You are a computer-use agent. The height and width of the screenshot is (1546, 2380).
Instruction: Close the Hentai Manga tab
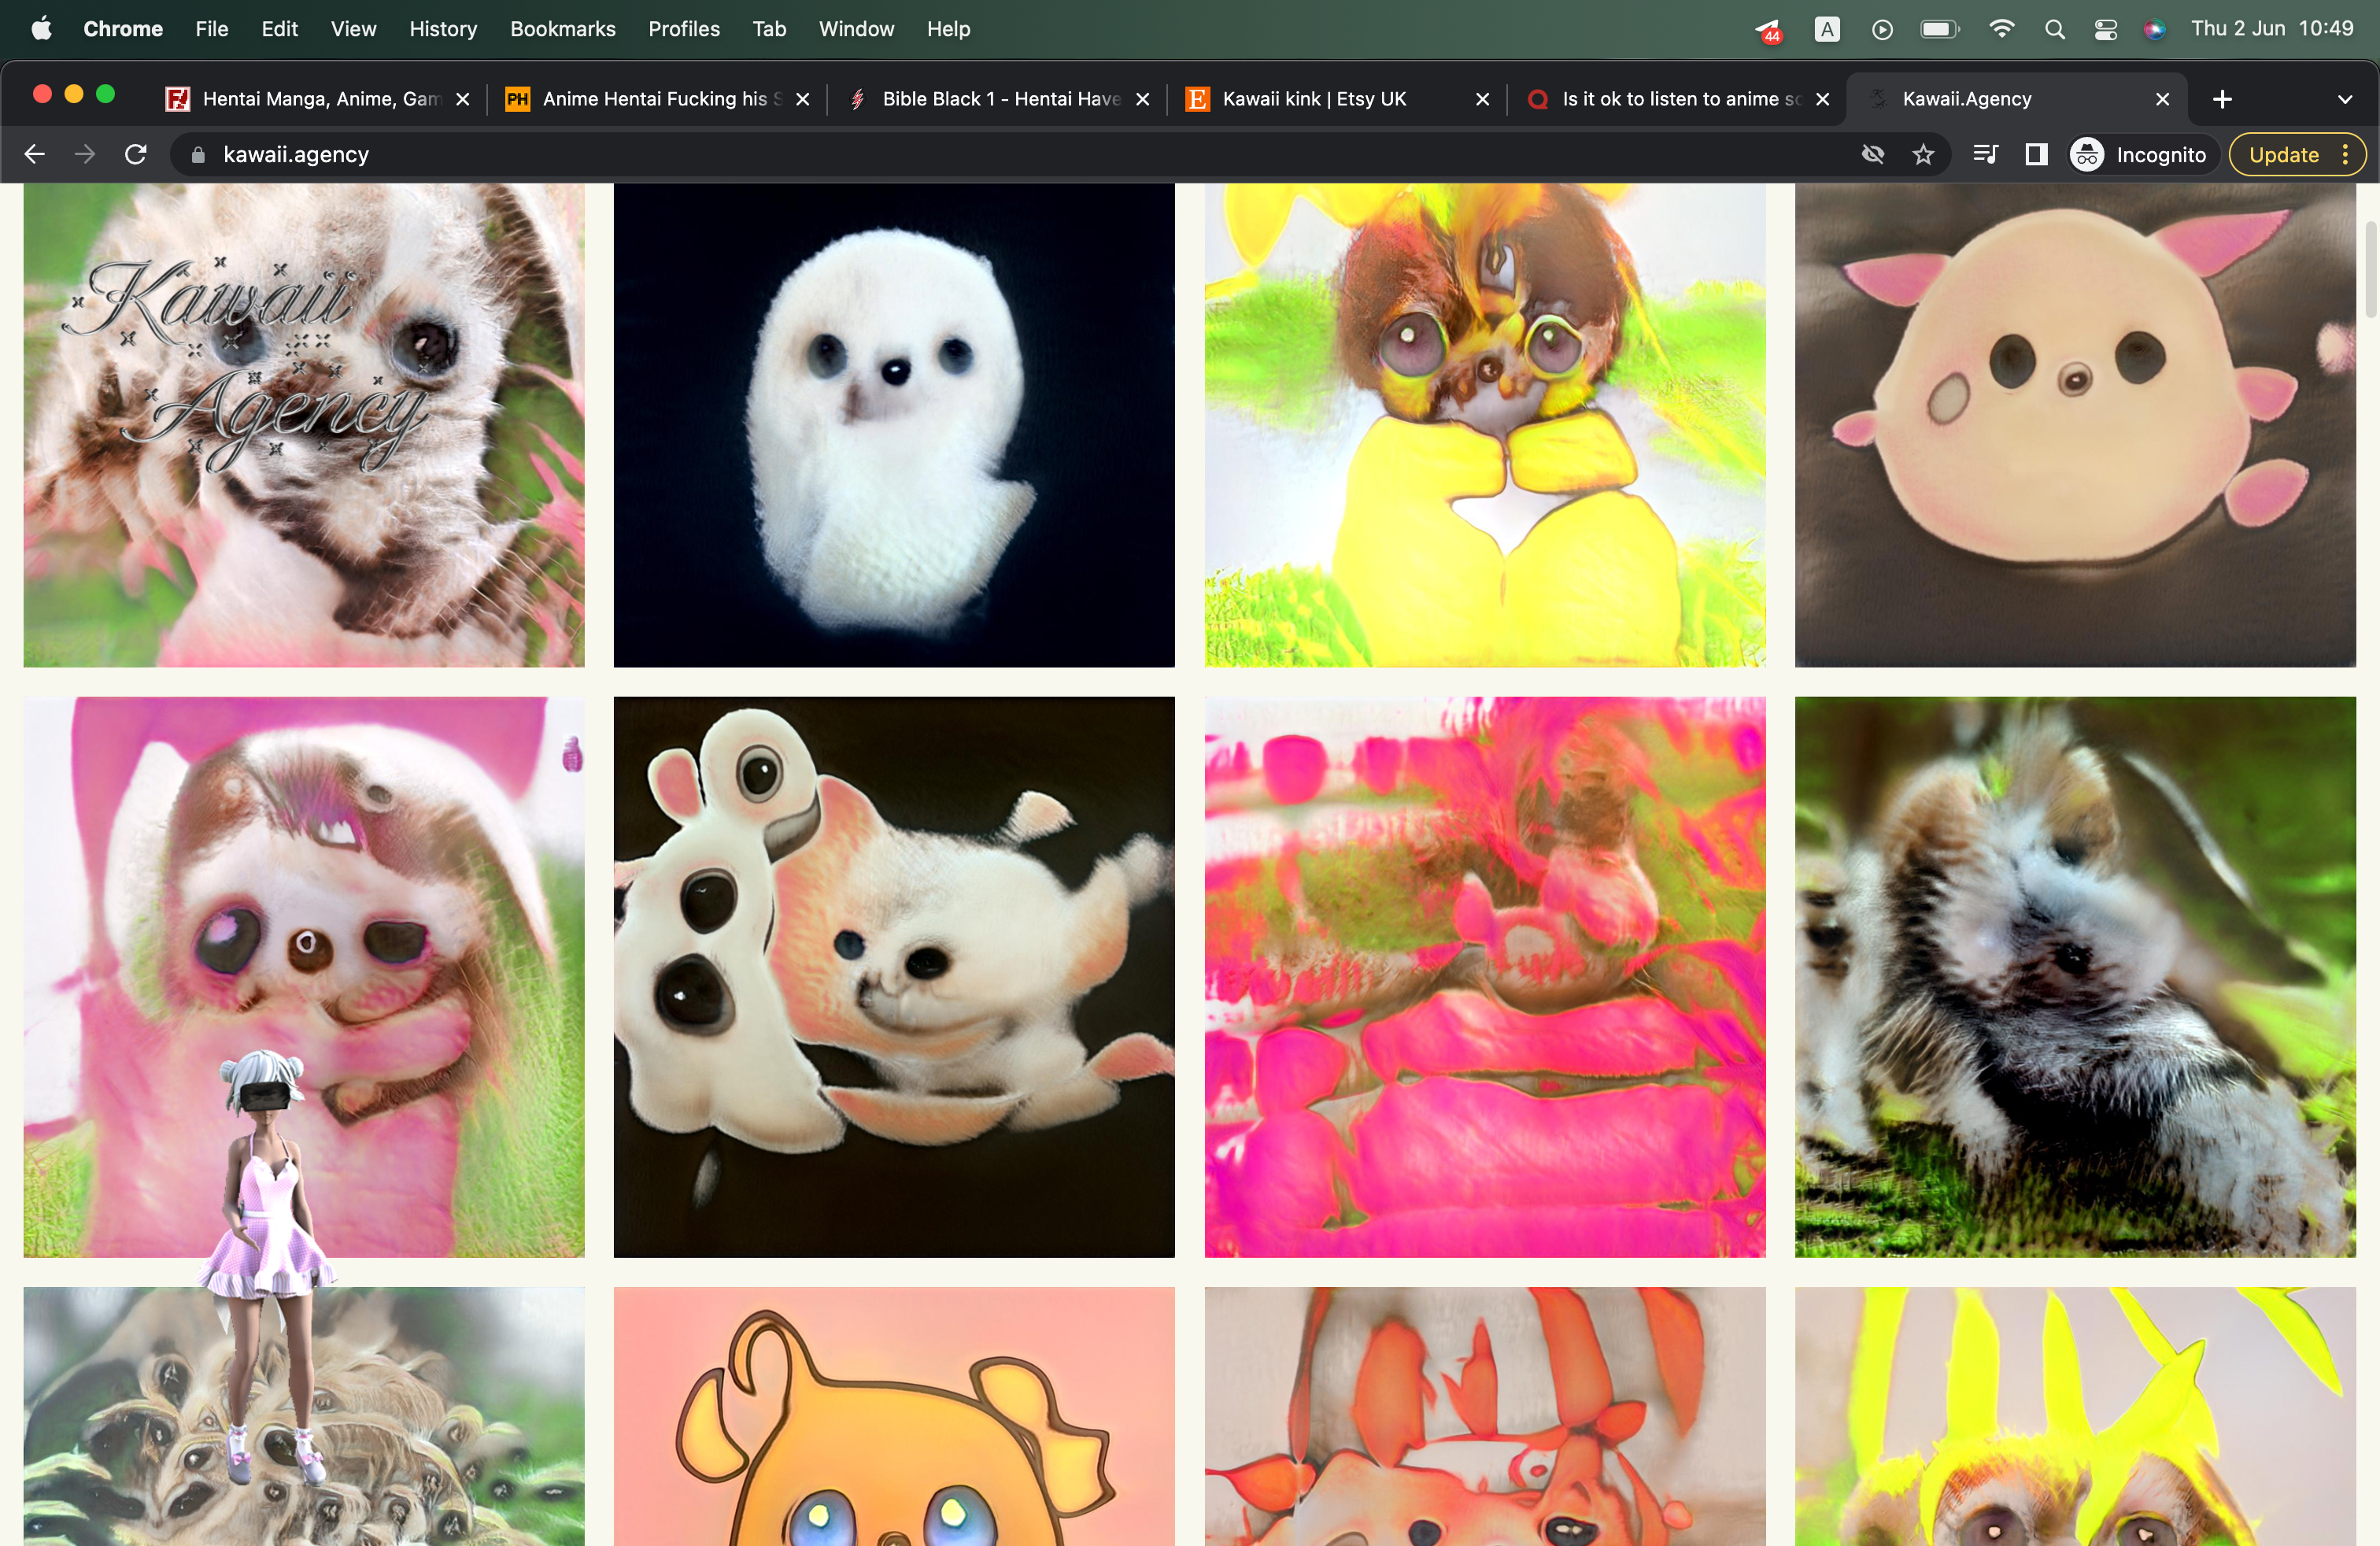coord(463,99)
